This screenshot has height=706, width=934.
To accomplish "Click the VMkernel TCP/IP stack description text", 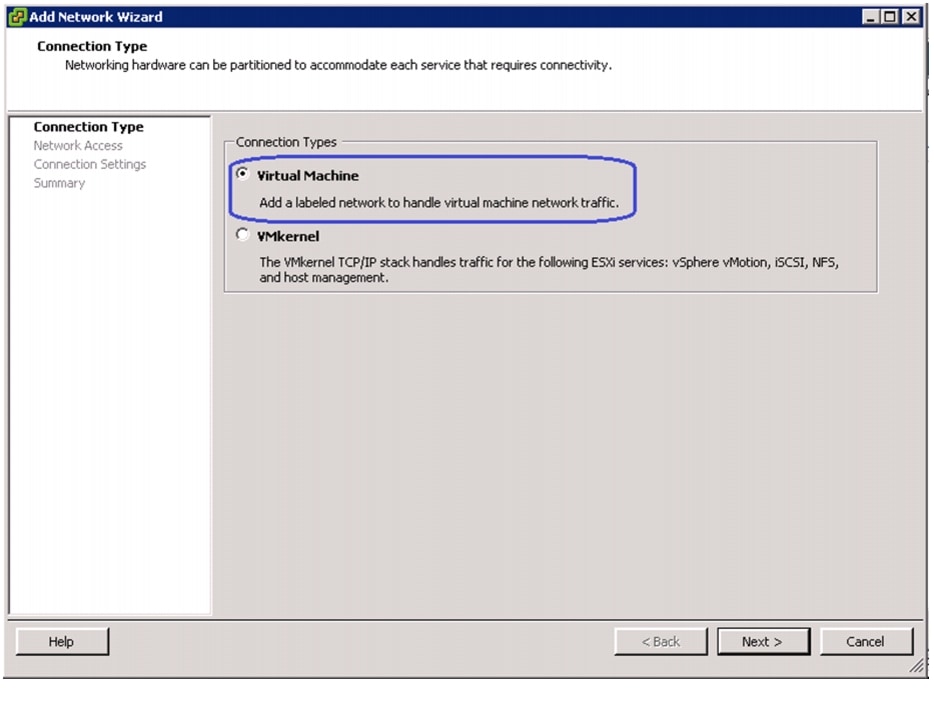I will click(x=549, y=270).
